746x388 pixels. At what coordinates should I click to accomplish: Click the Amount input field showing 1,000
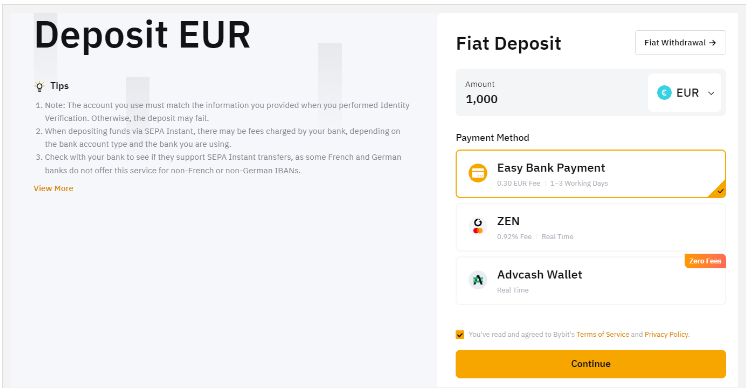point(551,93)
